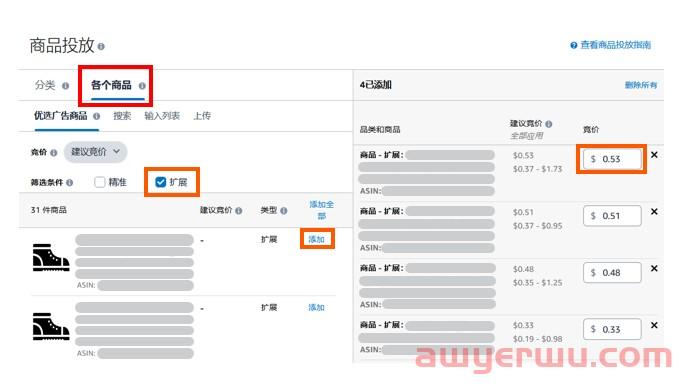Click help icon beside 查看商品投放指南

point(573,45)
